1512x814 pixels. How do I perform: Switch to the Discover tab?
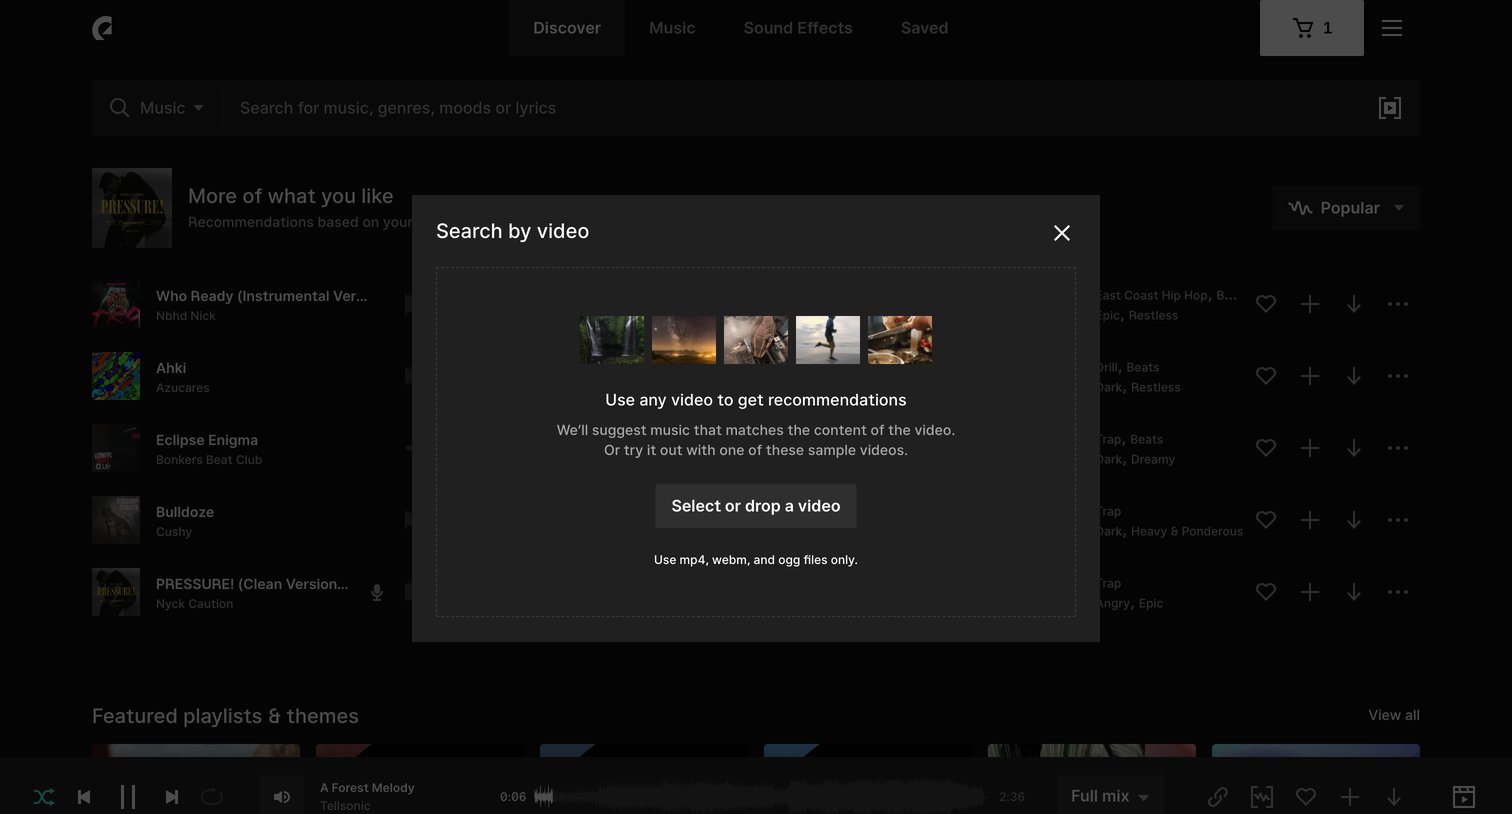pos(567,28)
